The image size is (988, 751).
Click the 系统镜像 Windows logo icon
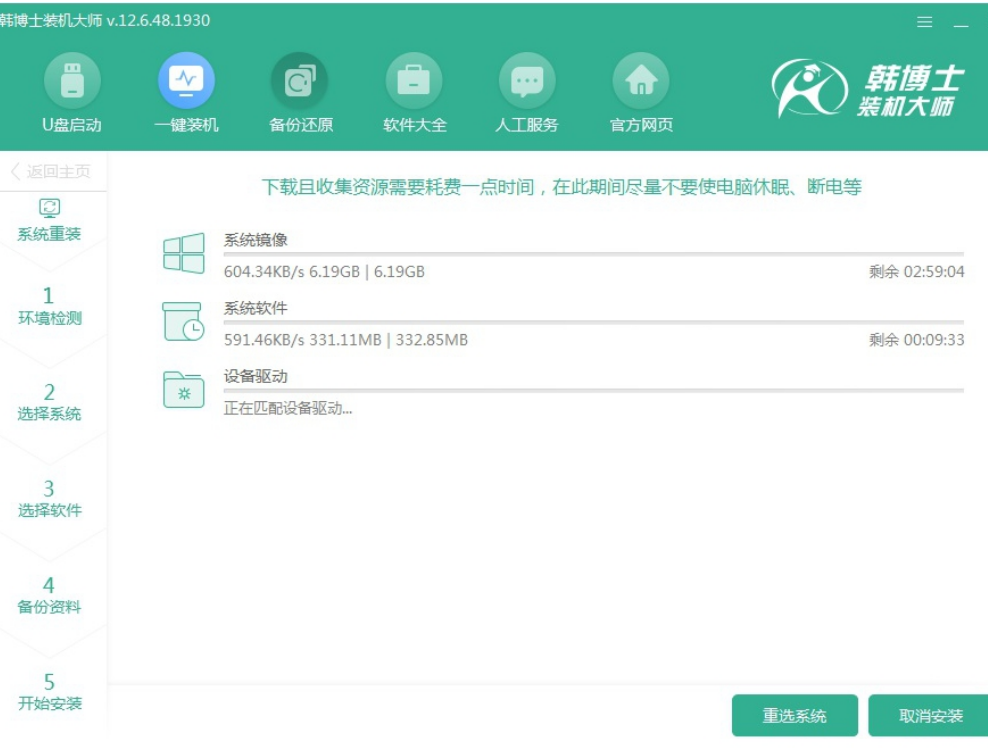tap(184, 254)
